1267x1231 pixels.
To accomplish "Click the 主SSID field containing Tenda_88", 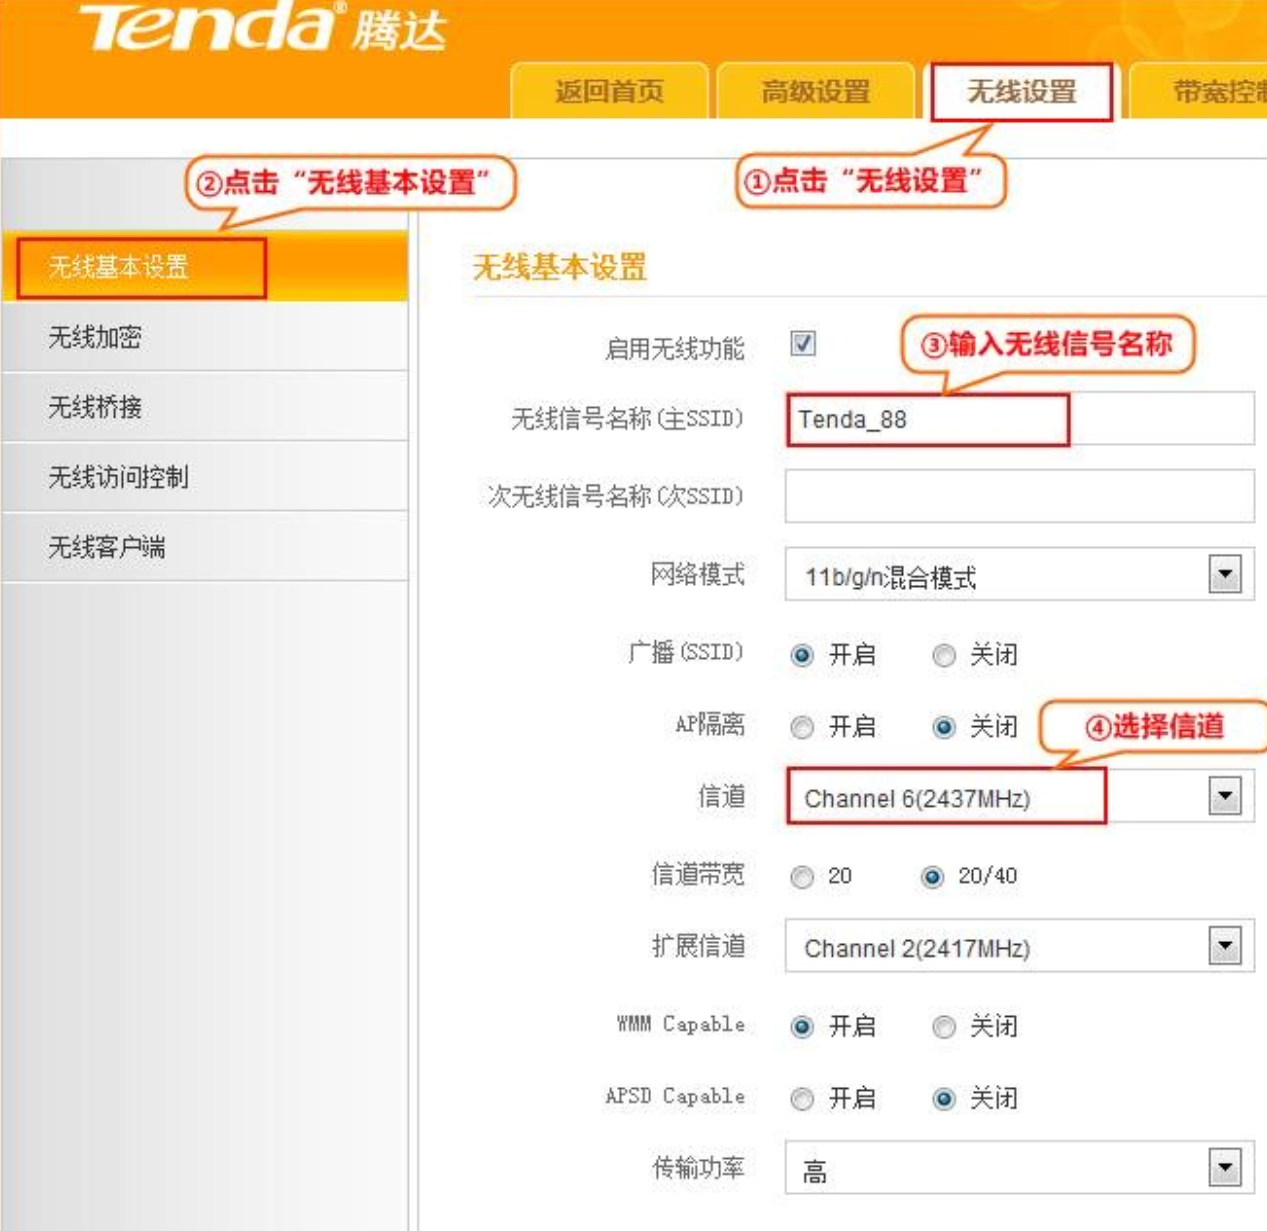I will pyautogui.click(x=1019, y=419).
